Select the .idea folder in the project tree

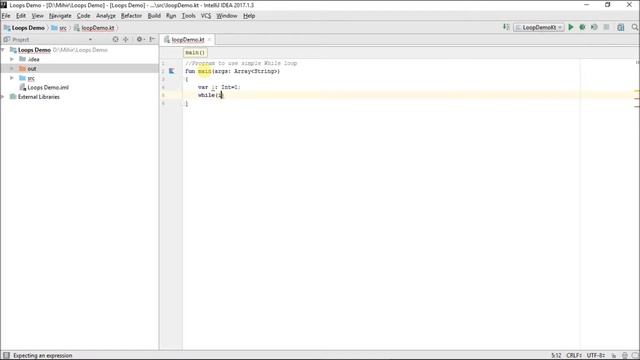click(33, 59)
